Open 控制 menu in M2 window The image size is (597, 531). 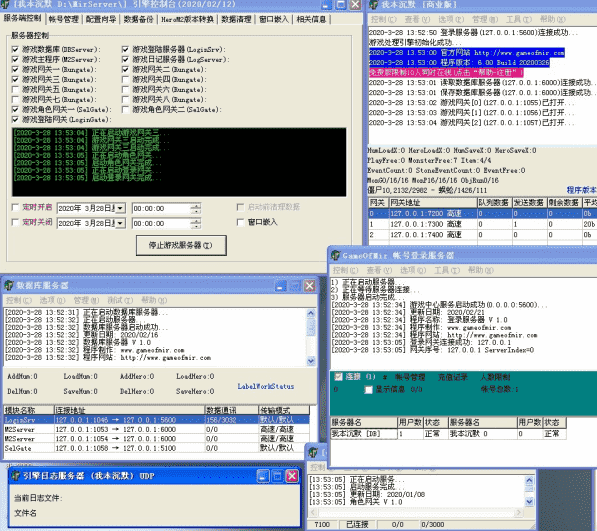click(383, 19)
